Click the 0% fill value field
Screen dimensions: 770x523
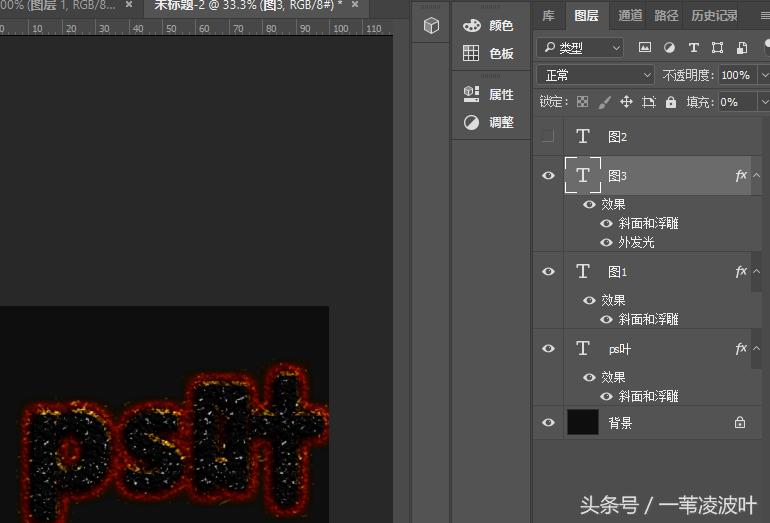(738, 102)
